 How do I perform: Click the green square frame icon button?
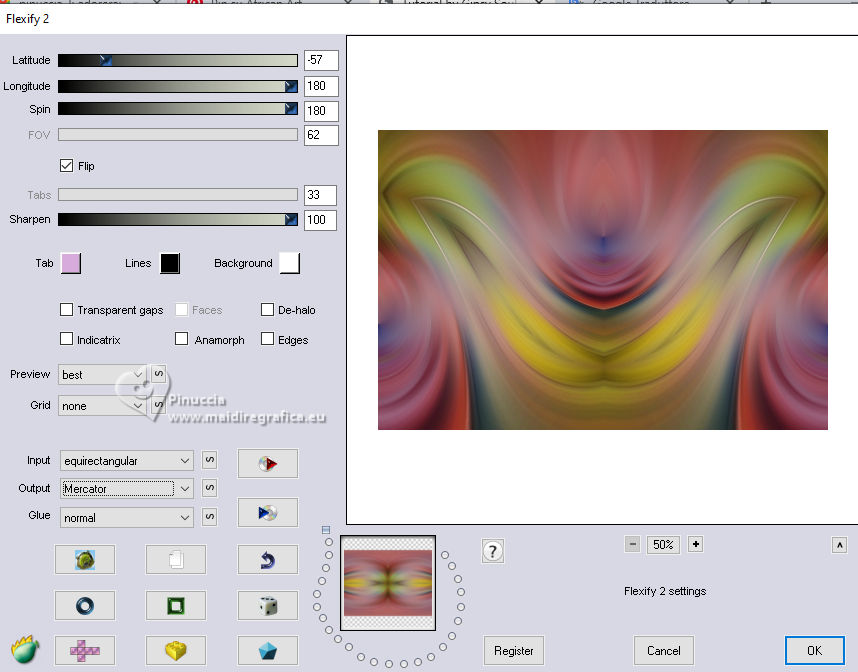[176, 605]
